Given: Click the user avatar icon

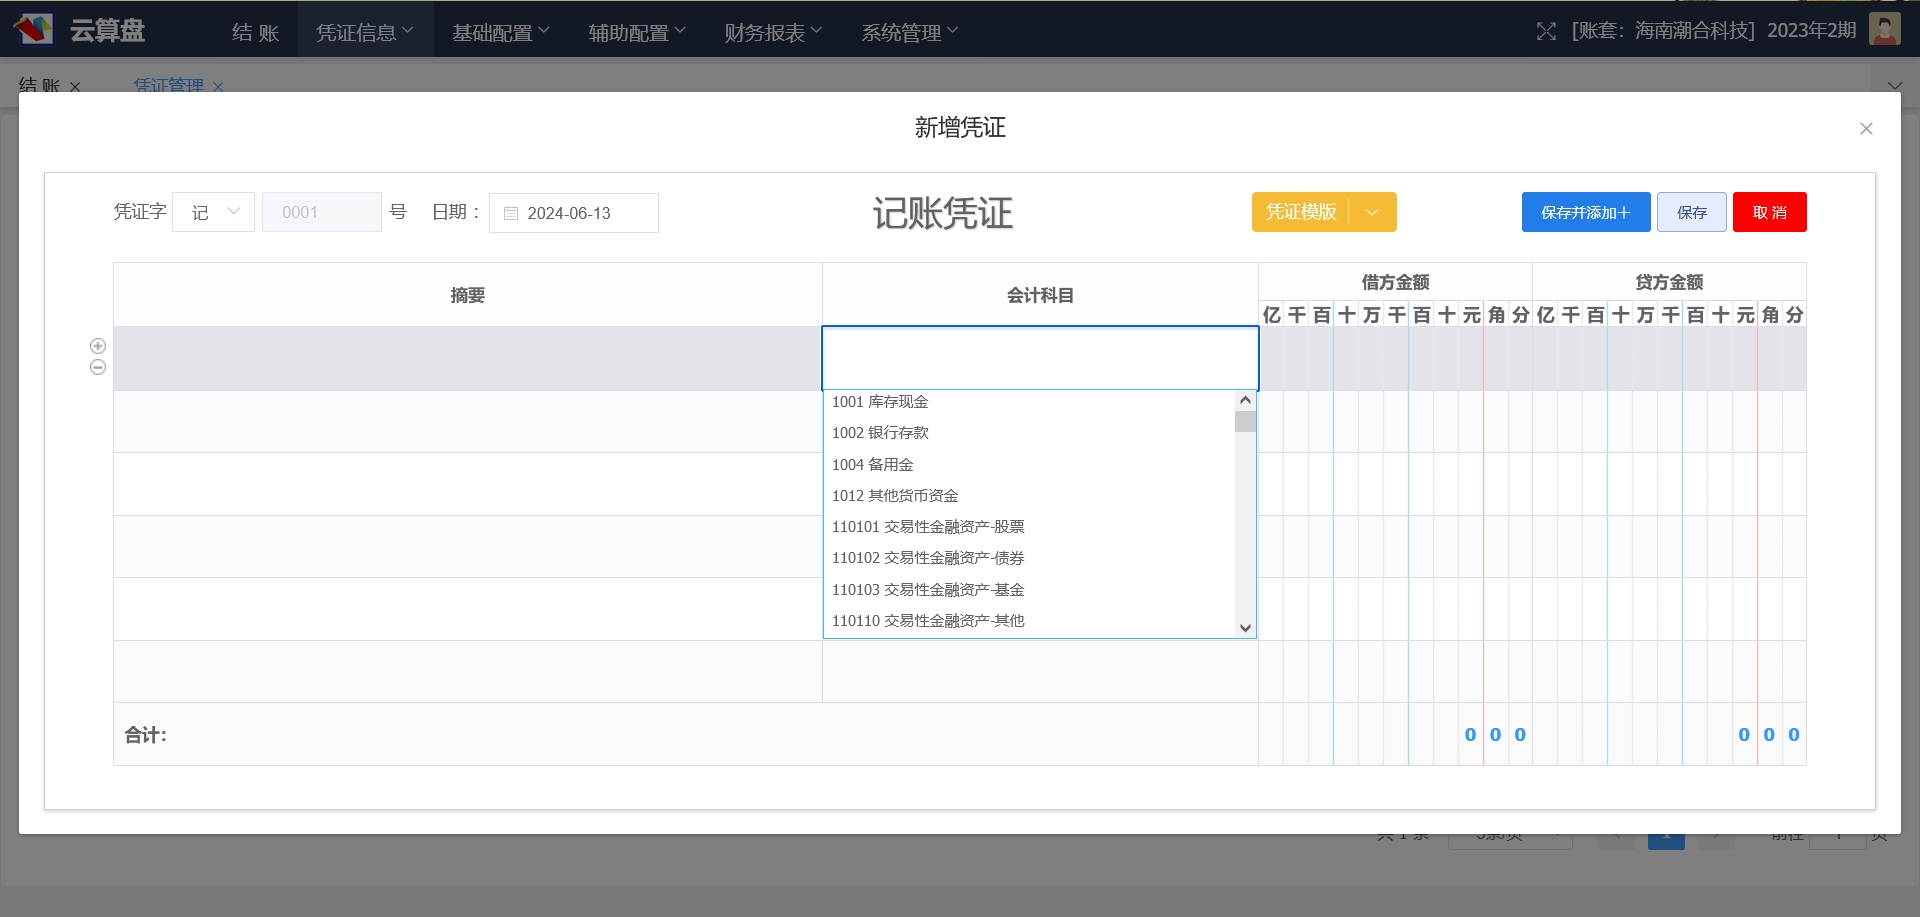Looking at the screenshot, I should pyautogui.click(x=1884, y=30).
